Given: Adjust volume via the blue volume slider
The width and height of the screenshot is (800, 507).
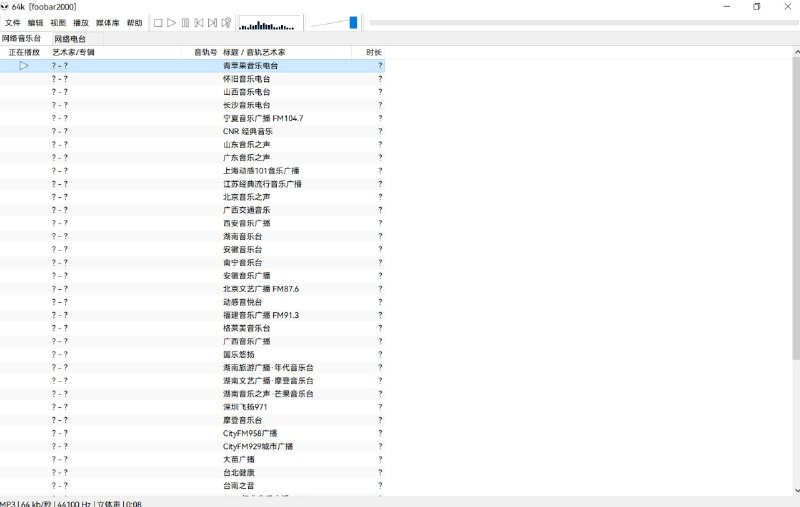Looking at the screenshot, I should coord(353,22).
